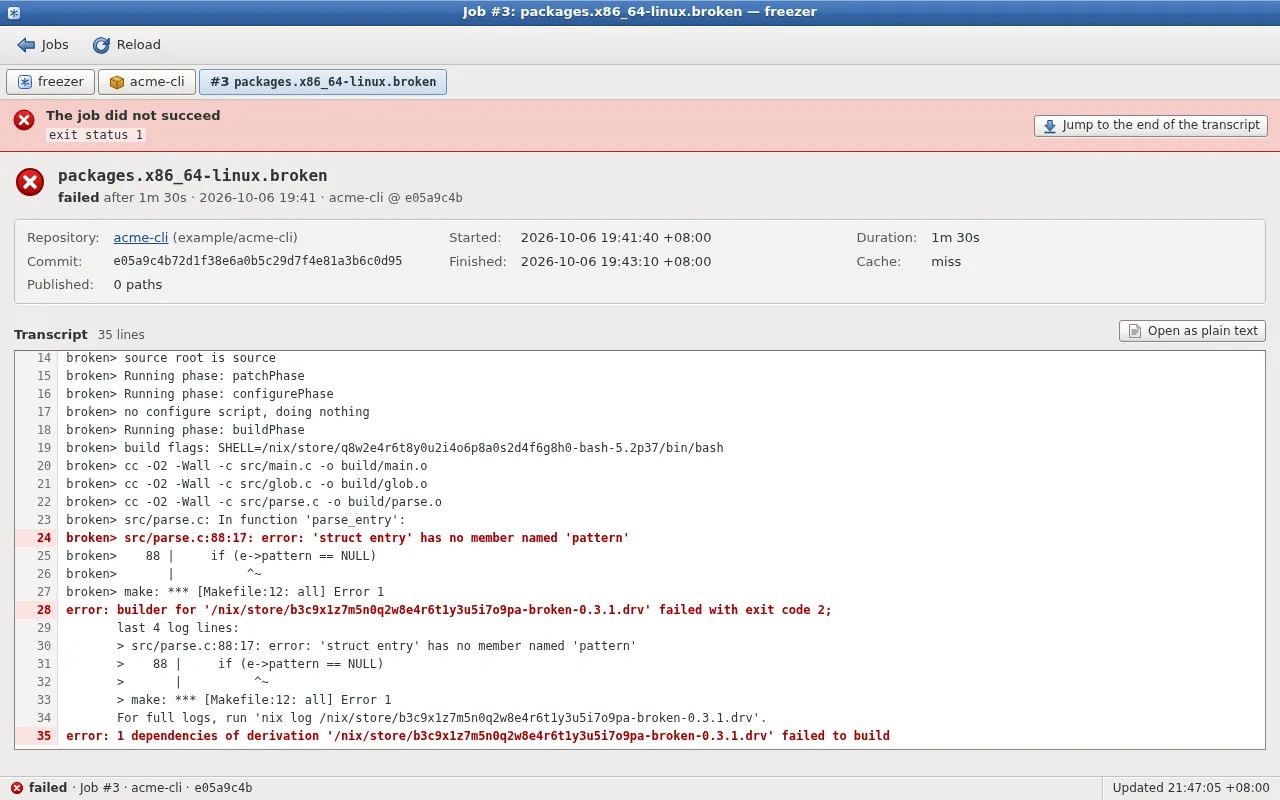This screenshot has width=1280, height=800.
Task: Click the large failed status icon beside the job name
Action: (30, 182)
